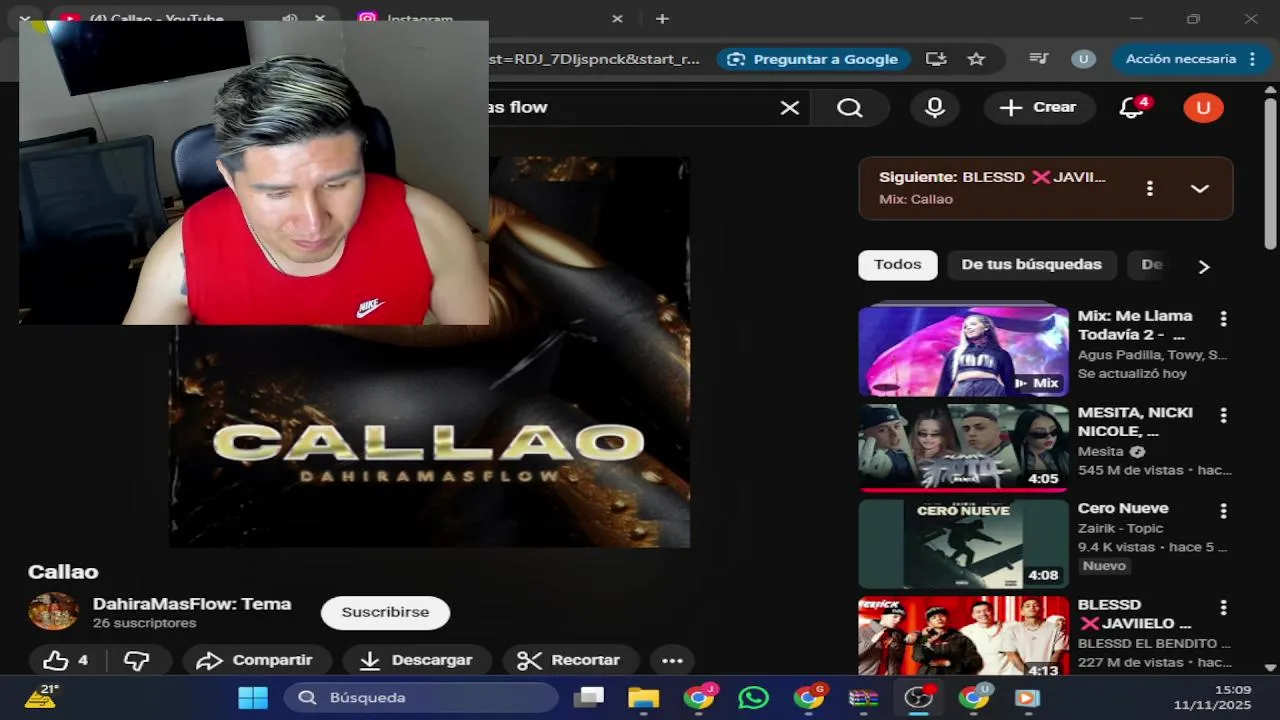The height and width of the screenshot is (720, 1280).
Task: Open more actions ellipsis below video
Action: pyautogui.click(x=672, y=660)
